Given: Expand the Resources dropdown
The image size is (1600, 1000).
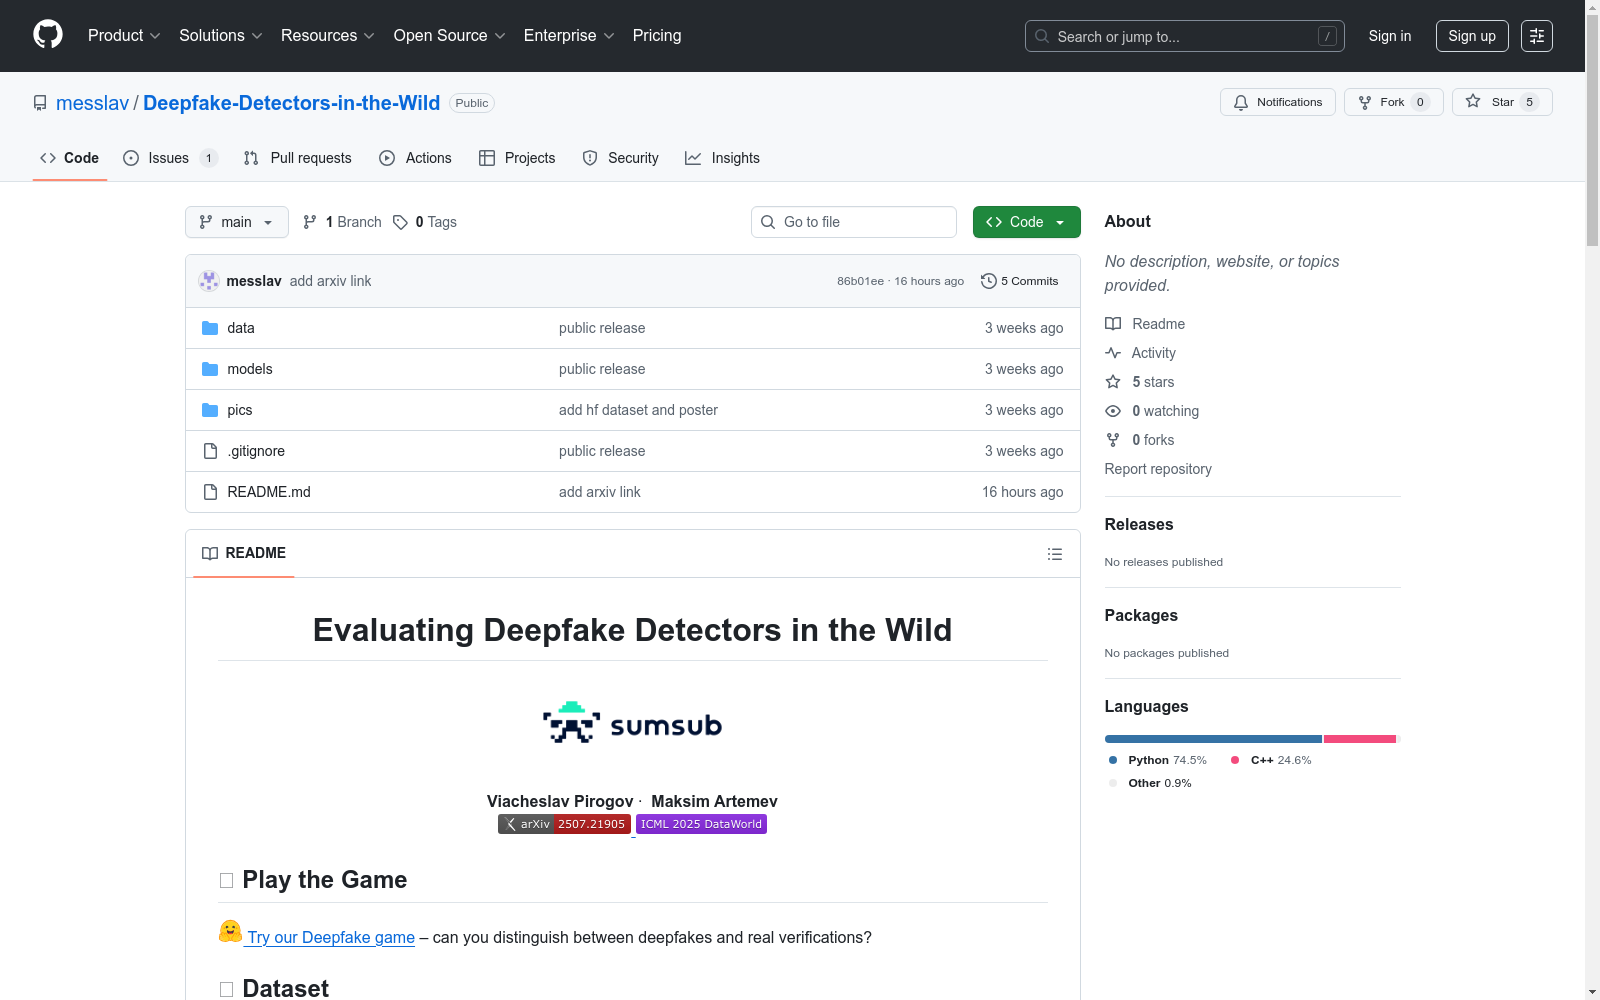Looking at the screenshot, I should point(328,36).
